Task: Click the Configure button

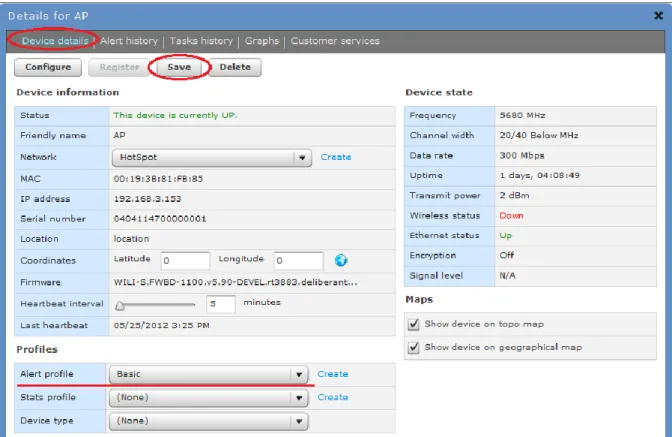Action: click(48, 67)
